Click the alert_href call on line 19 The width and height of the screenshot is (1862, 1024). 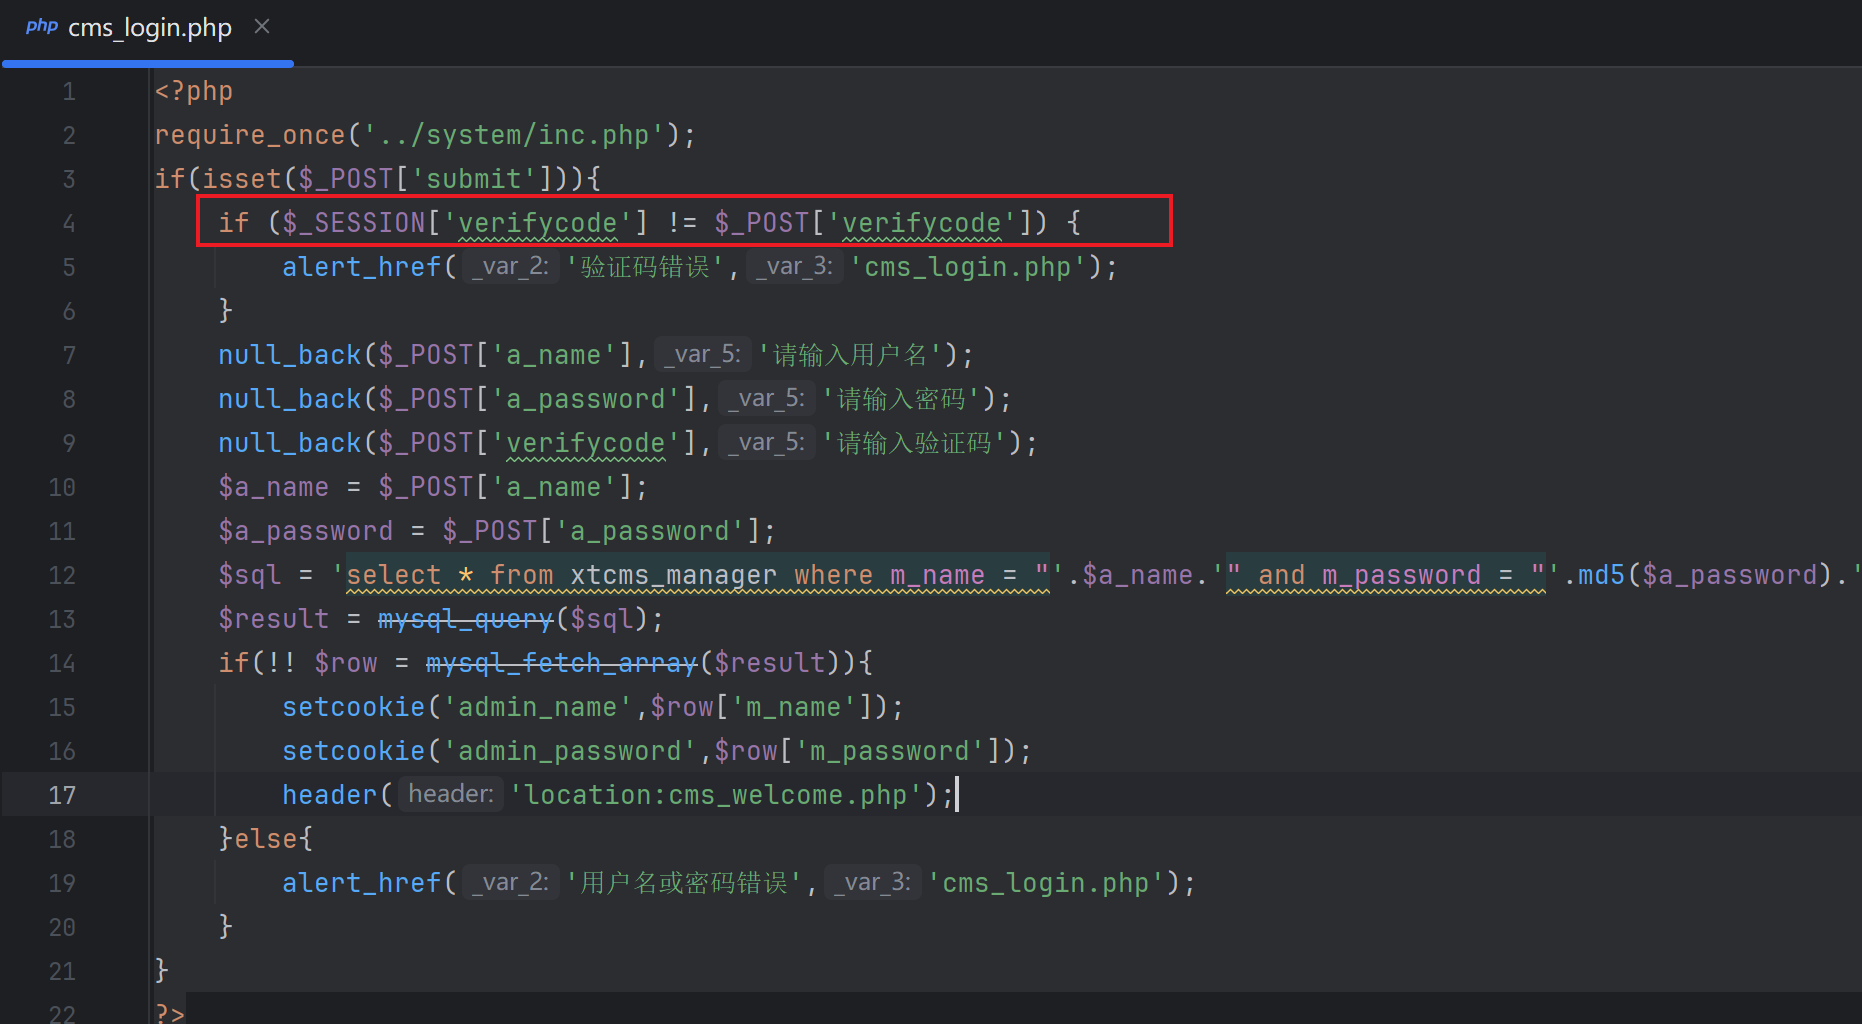pyautogui.click(x=362, y=883)
